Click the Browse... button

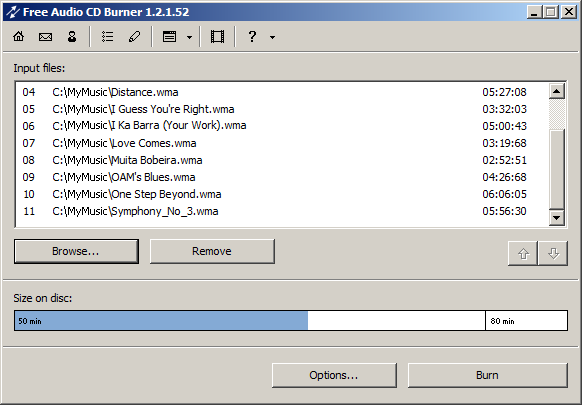pyautogui.click(x=76, y=251)
